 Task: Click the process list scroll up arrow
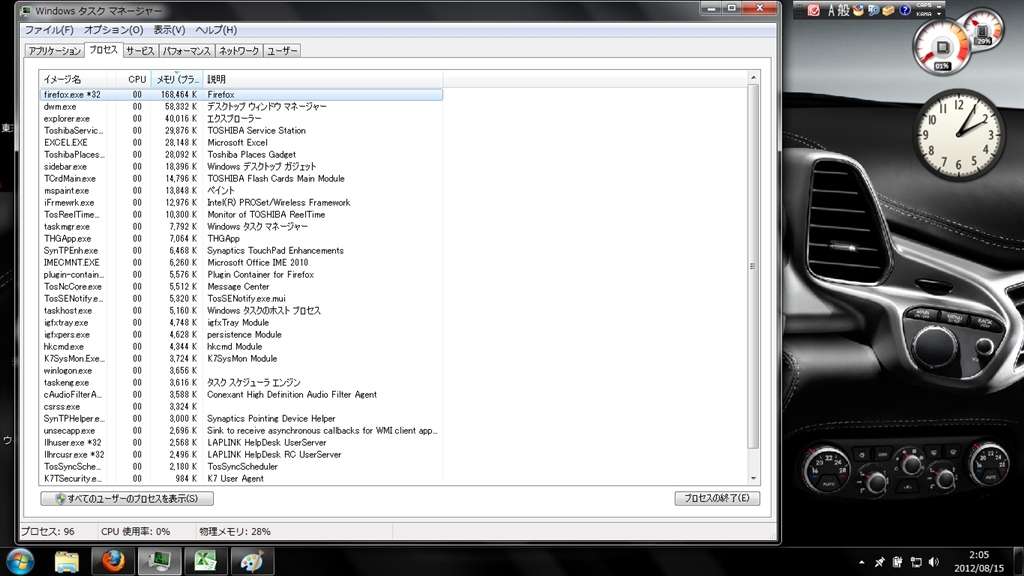point(753,78)
